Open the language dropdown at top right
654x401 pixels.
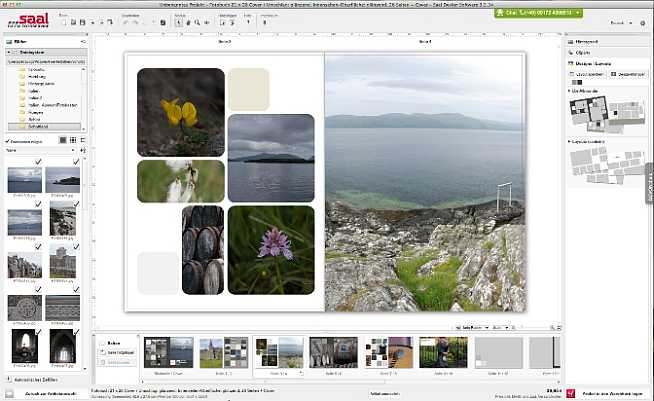pos(621,23)
